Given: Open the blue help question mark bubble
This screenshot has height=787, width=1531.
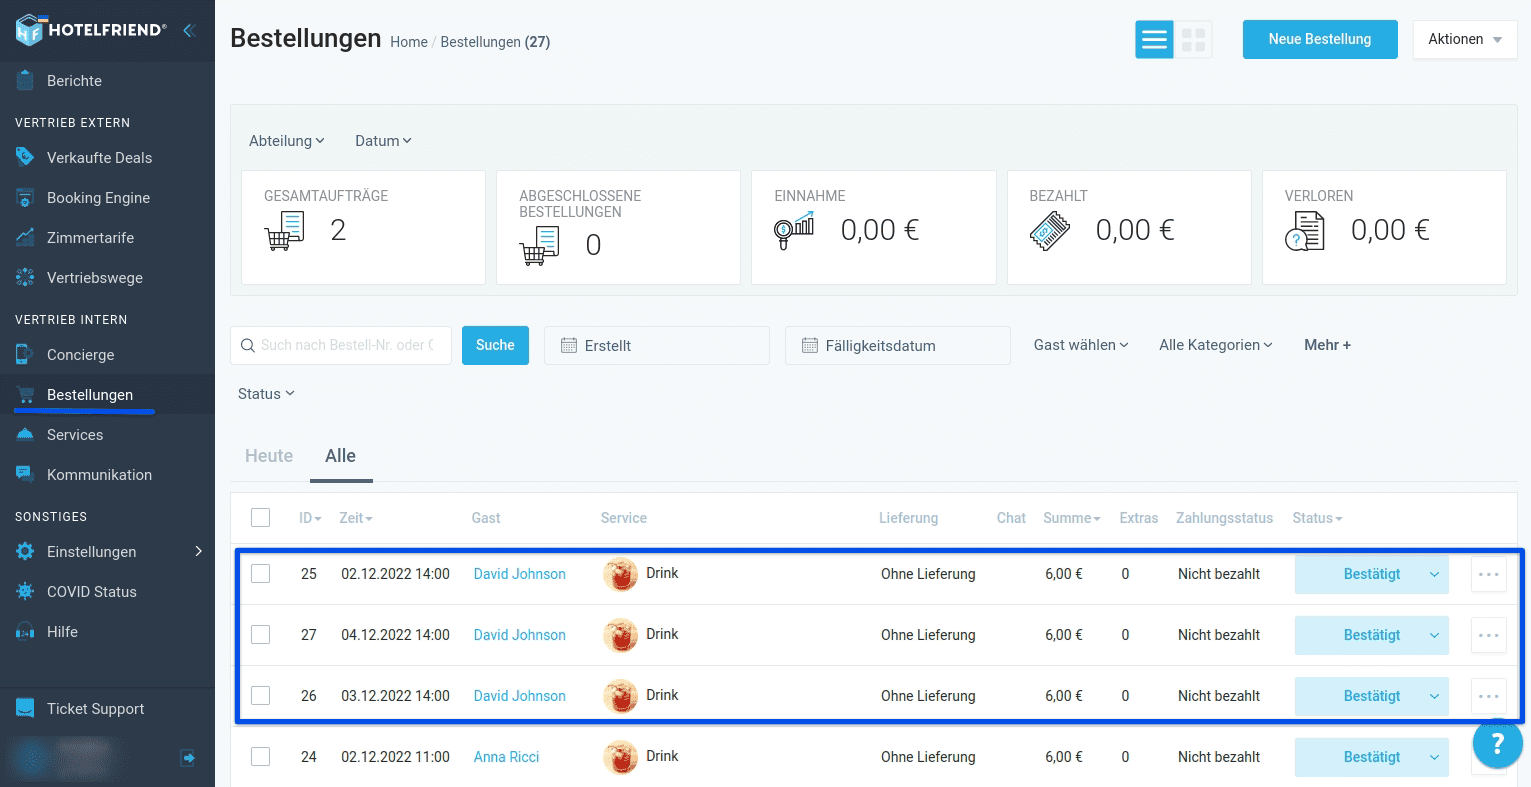Looking at the screenshot, I should point(1496,744).
